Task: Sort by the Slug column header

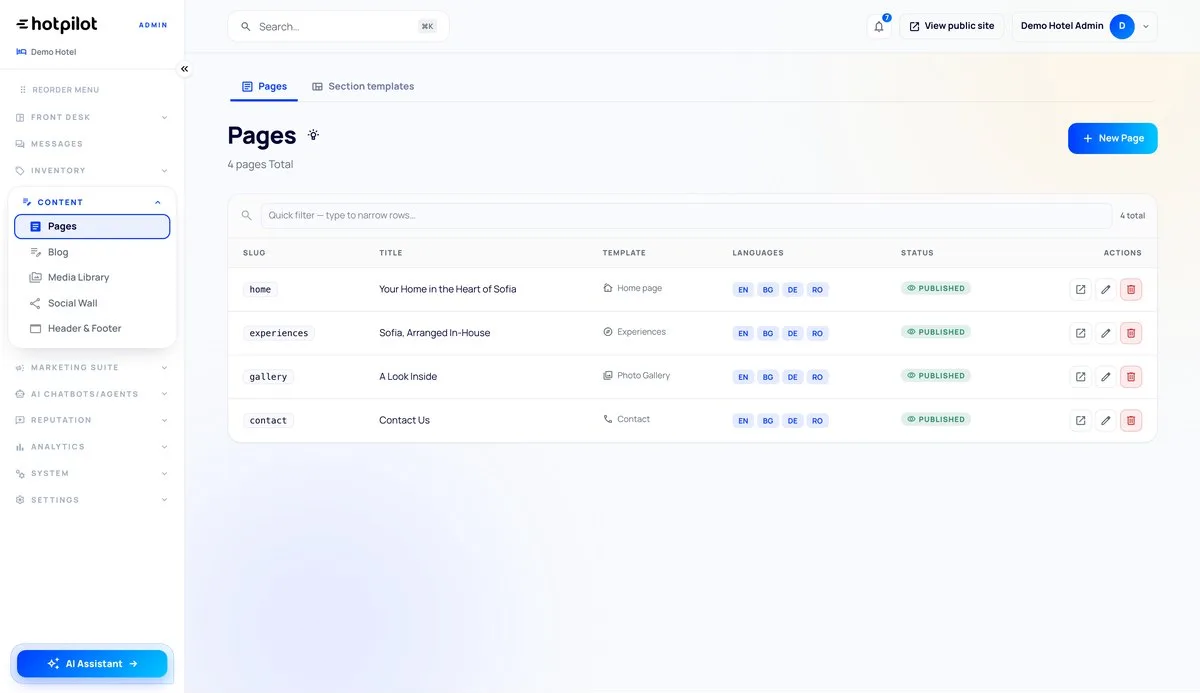Action: click(x=254, y=253)
